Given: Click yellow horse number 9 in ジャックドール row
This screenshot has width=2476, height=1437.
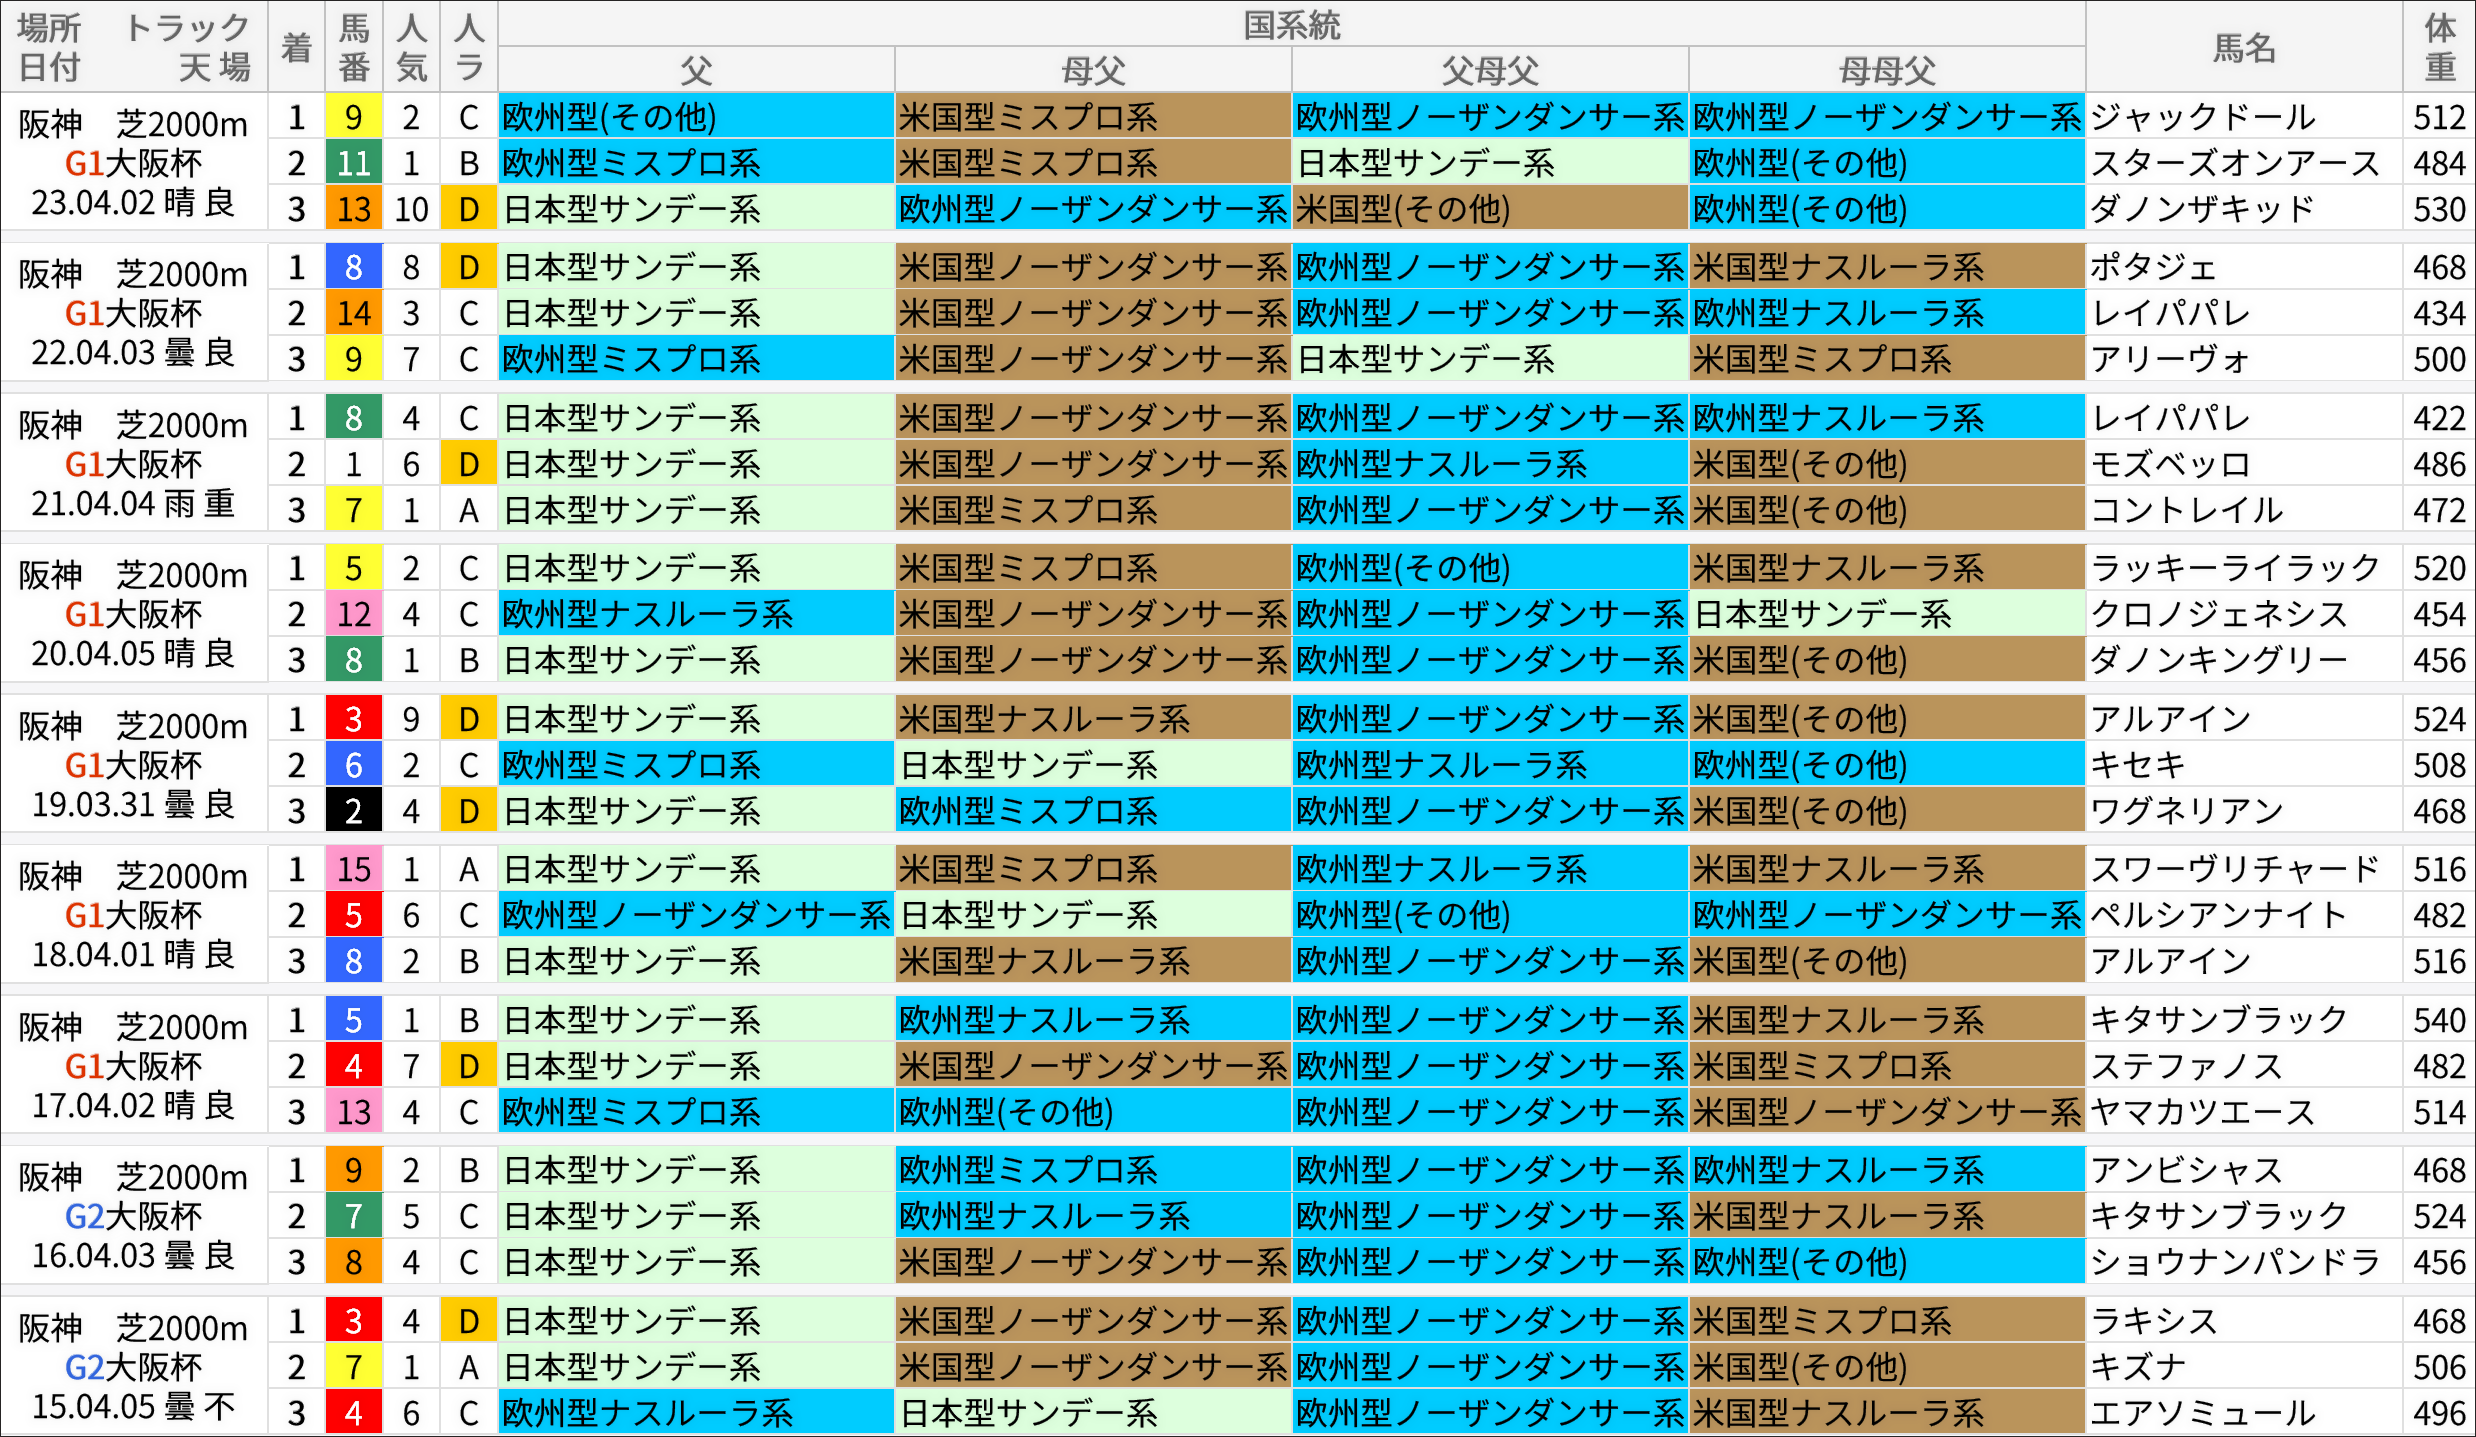Looking at the screenshot, I should pyautogui.click(x=354, y=118).
